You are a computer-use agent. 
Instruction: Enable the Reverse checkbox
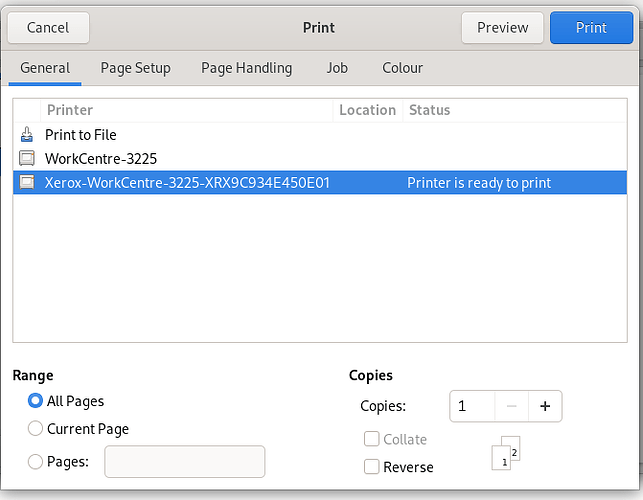click(372, 467)
